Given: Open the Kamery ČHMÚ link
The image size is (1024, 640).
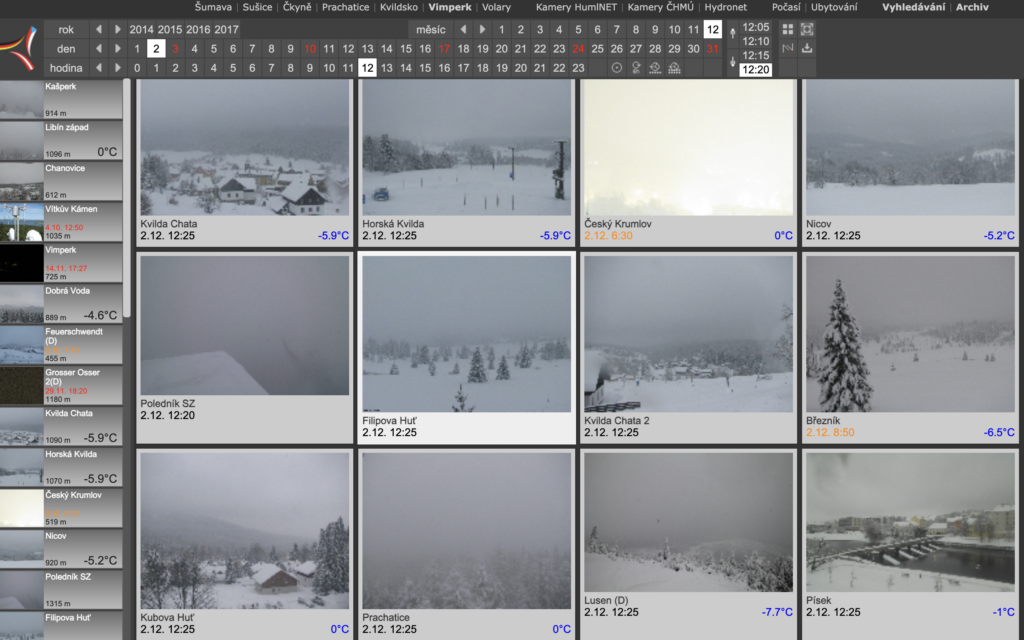Looking at the screenshot, I should 661,7.
